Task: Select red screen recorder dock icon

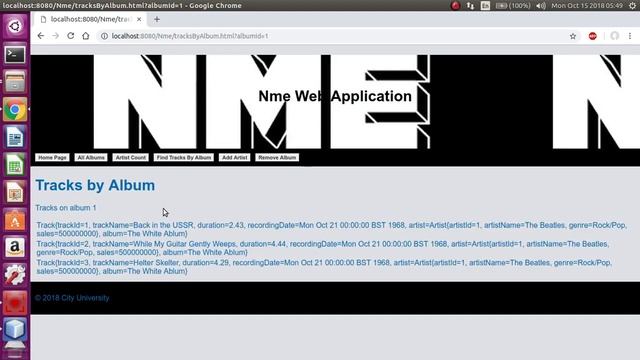Action: (15, 303)
